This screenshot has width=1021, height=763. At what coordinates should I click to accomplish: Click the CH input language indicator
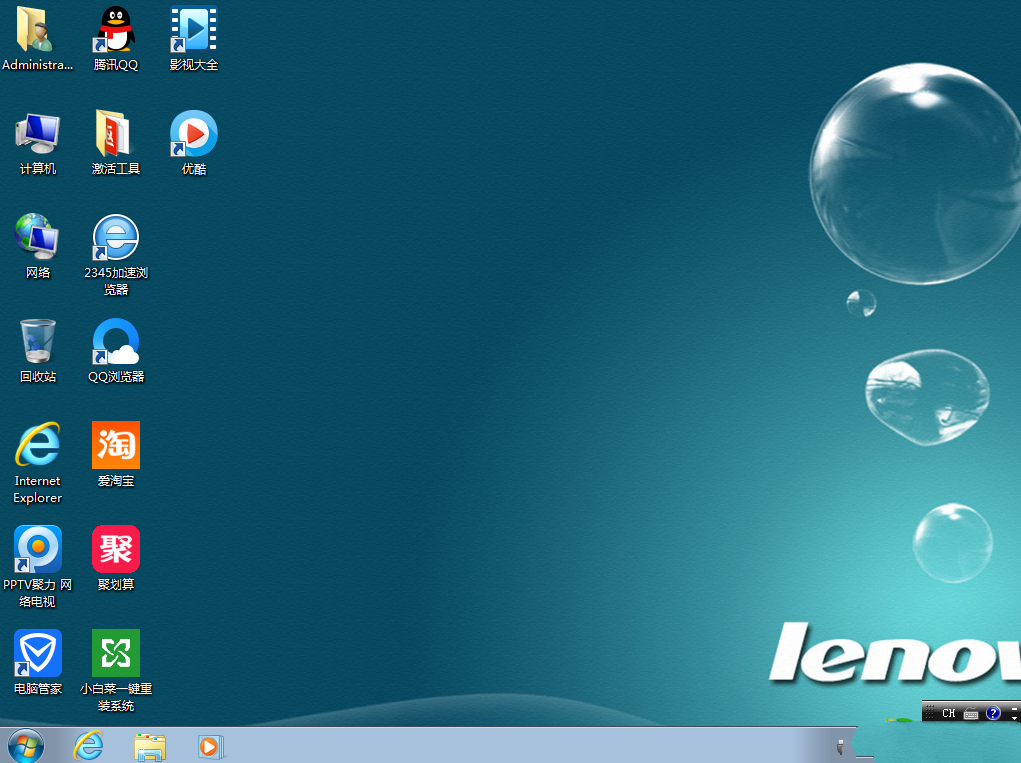(x=948, y=713)
